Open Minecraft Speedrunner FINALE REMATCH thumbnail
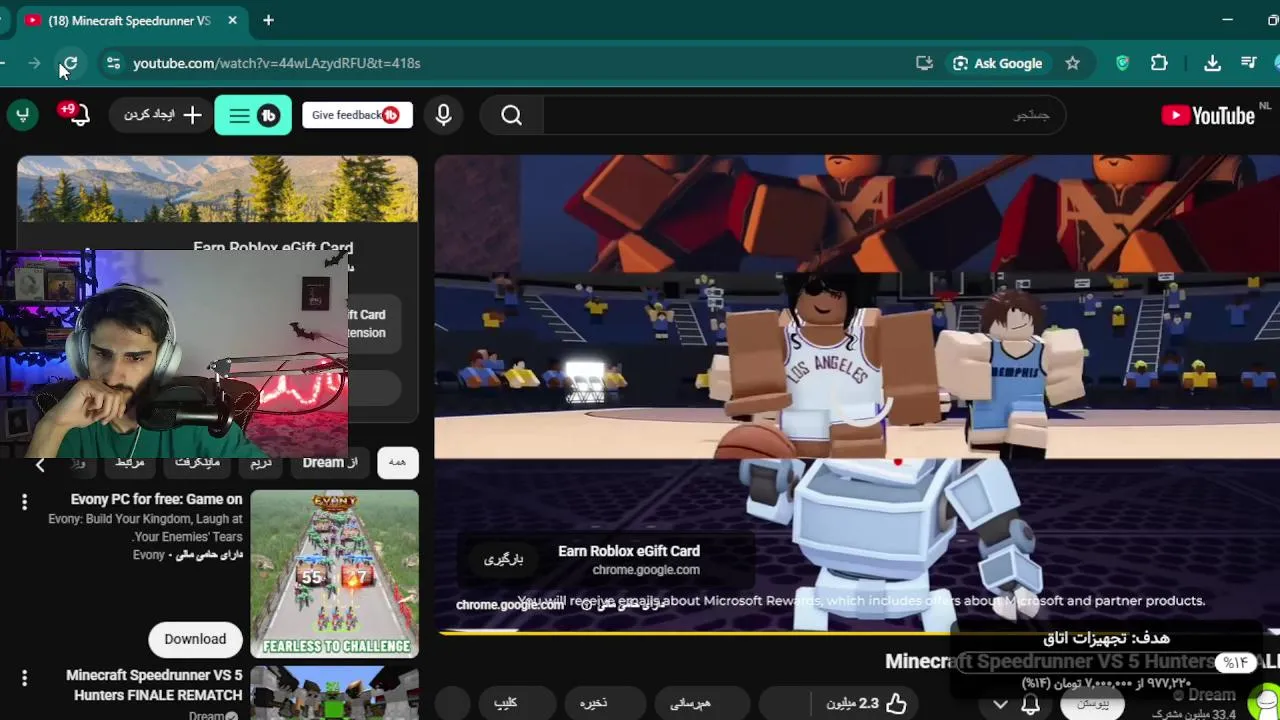The width and height of the screenshot is (1280, 720). (x=334, y=693)
